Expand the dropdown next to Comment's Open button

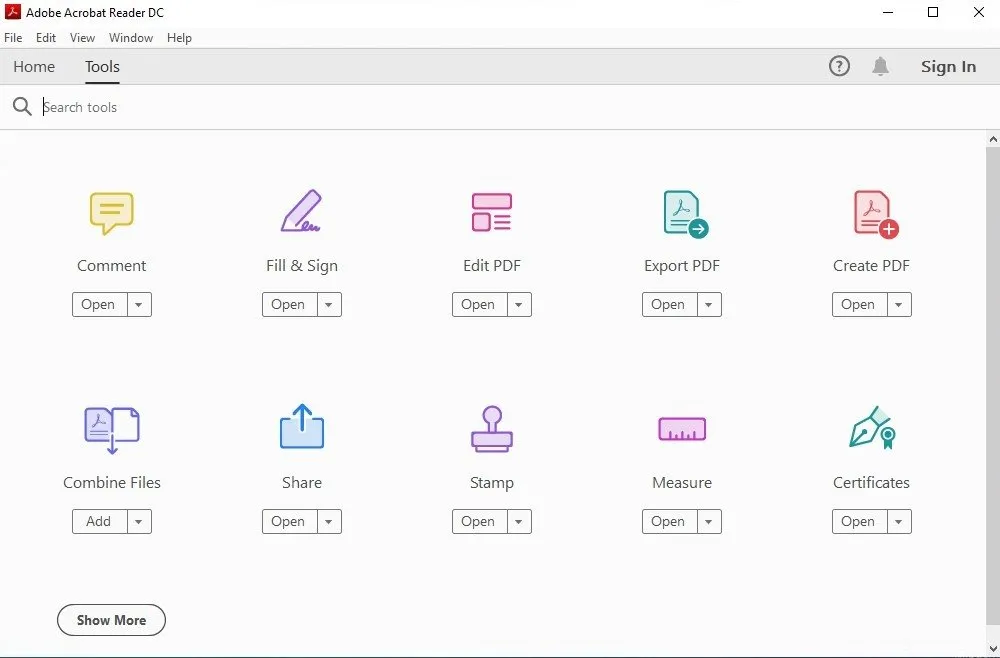[139, 304]
